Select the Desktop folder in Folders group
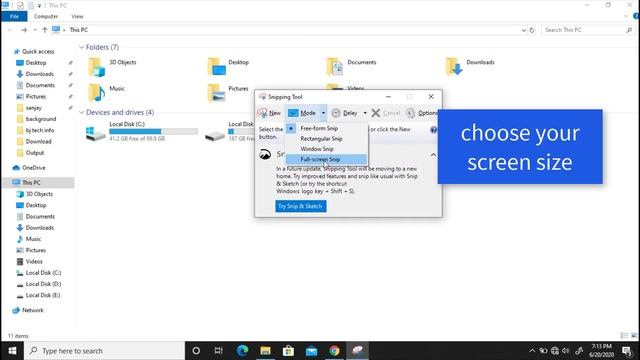This screenshot has width=640, height=360. 229,67
